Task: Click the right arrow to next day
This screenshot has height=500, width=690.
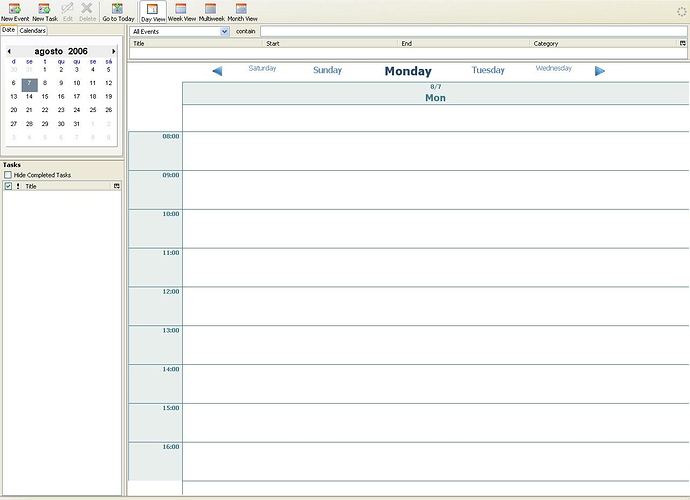Action: [x=600, y=71]
